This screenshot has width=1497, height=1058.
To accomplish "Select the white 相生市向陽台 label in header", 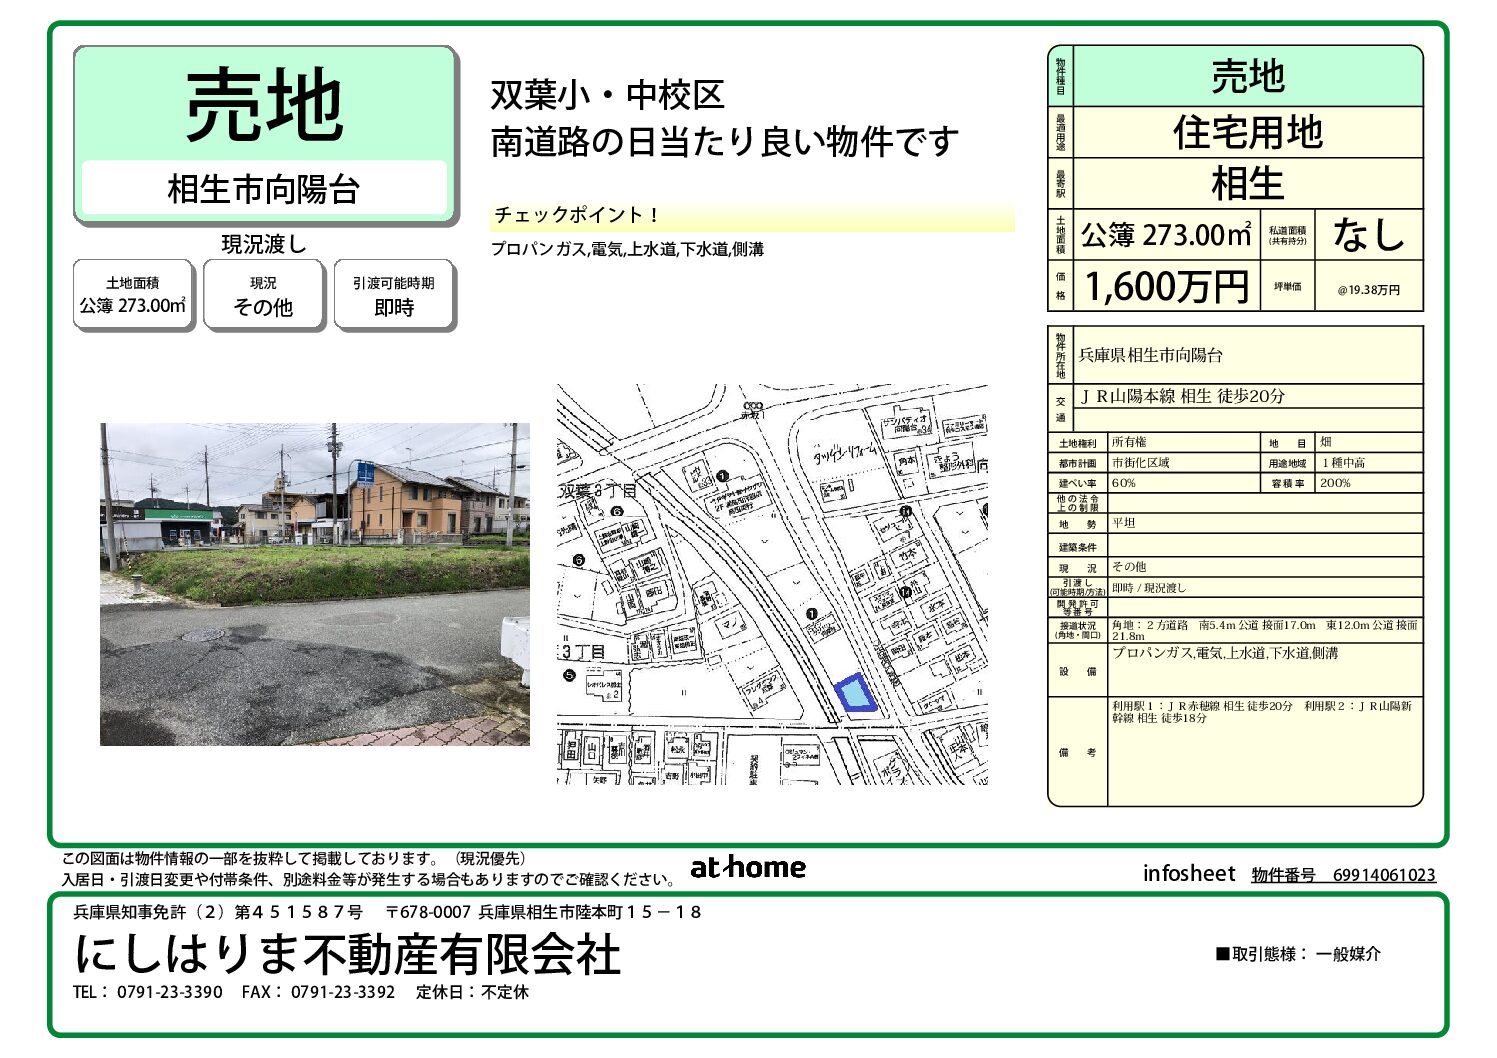I will point(264,189).
